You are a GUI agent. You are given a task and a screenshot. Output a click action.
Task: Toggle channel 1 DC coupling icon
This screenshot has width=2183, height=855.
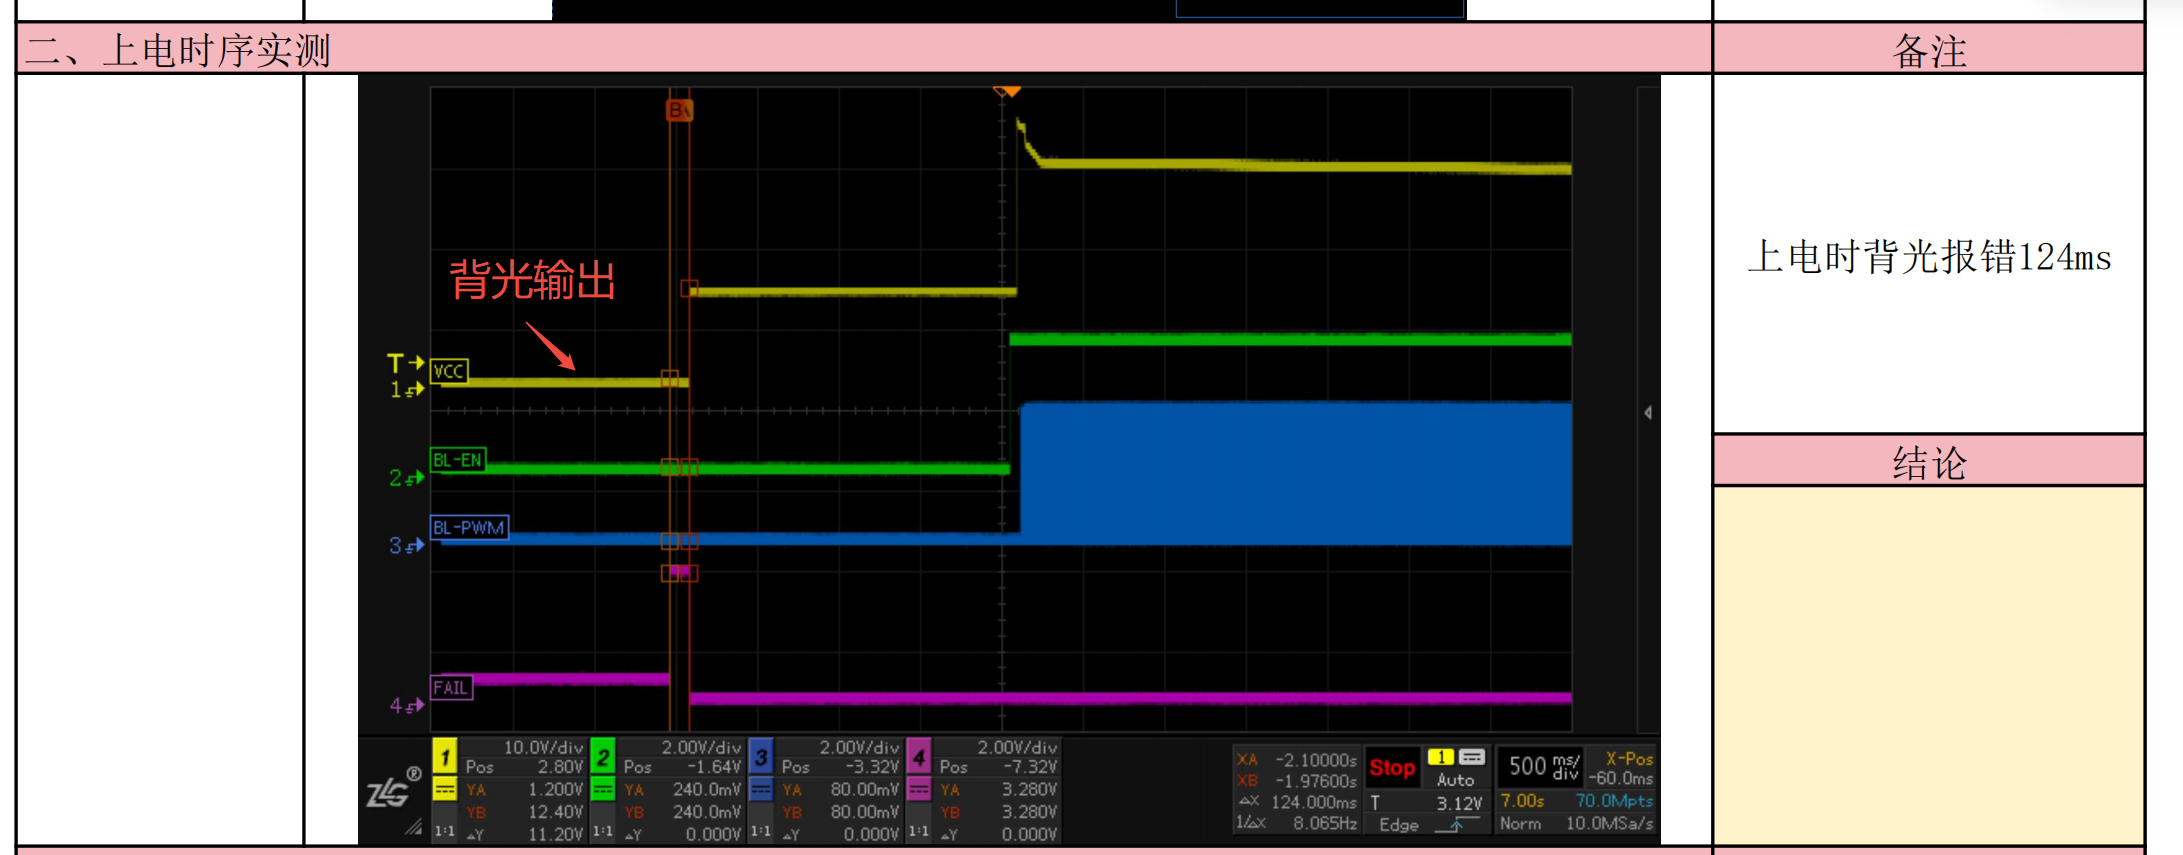pos(445,790)
